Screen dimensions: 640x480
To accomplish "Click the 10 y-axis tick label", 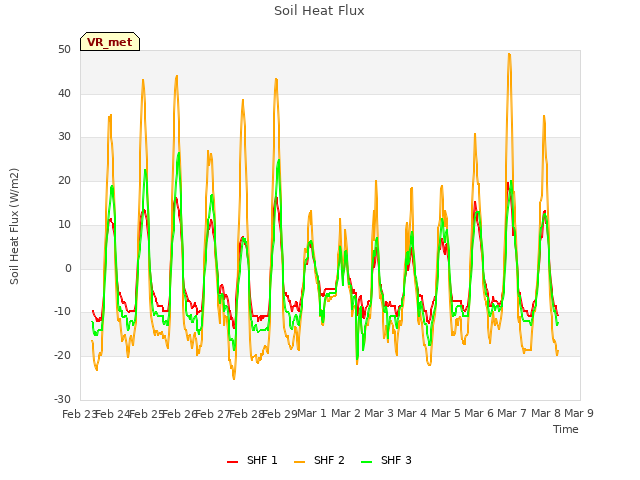I will coord(64,224).
